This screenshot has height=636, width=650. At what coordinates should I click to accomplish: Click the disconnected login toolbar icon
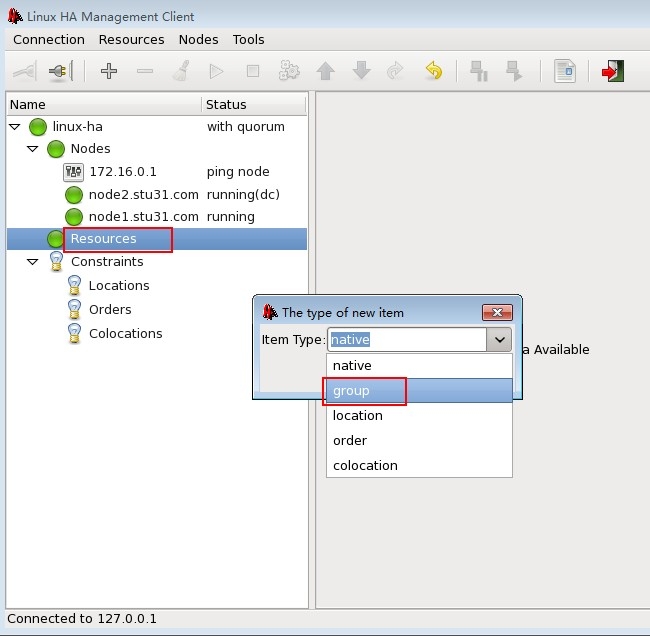(25, 71)
